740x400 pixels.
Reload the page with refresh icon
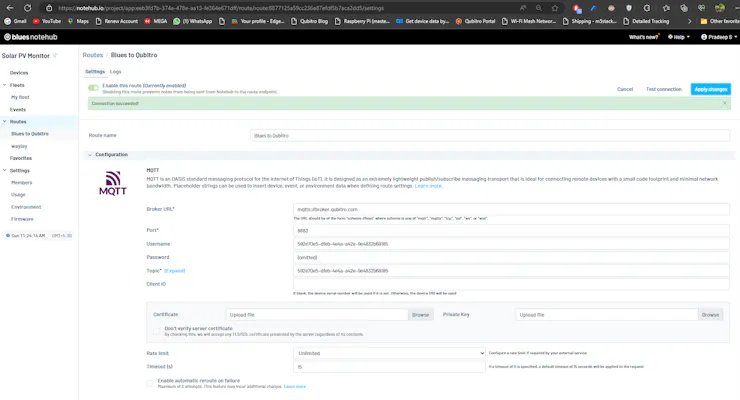pyautogui.click(x=27, y=8)
